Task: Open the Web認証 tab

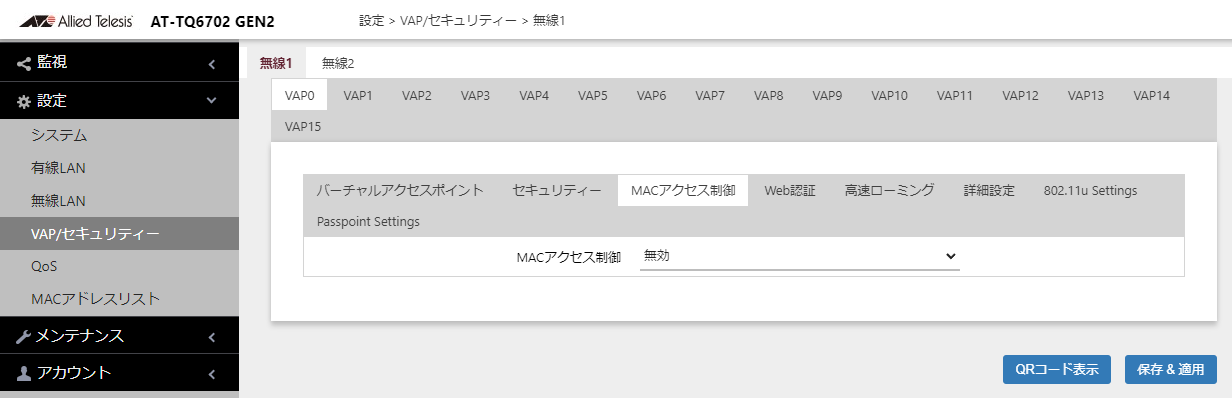Action: pos(790,190)
